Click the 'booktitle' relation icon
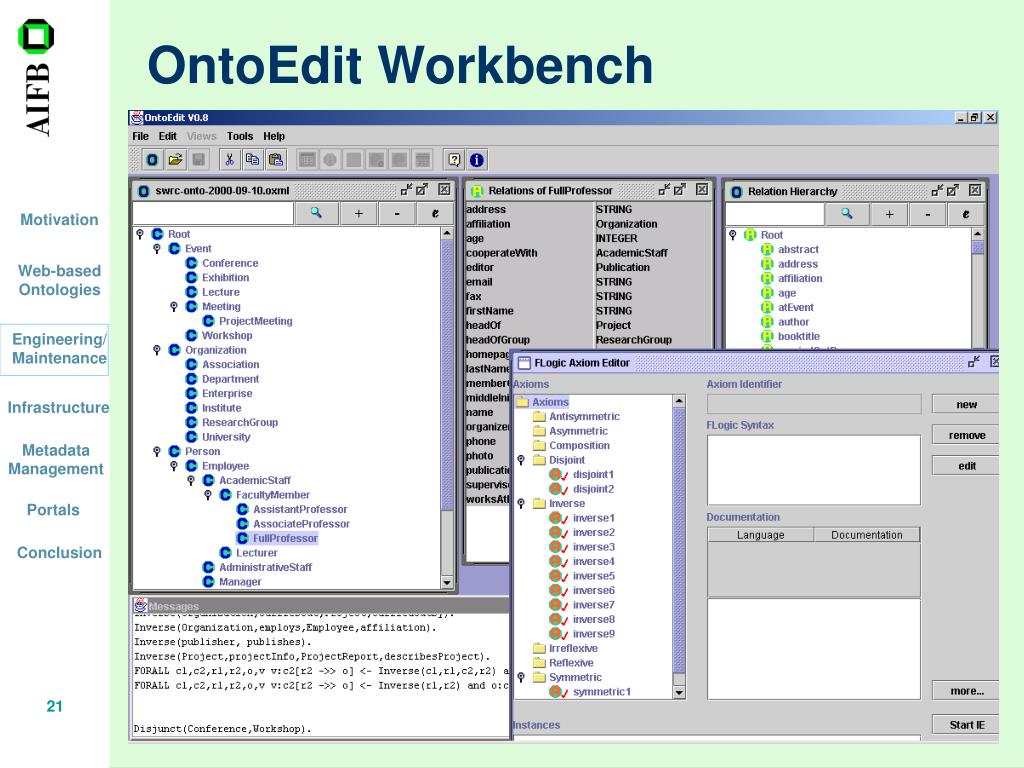This screenshot has height=768, width=1024. coord(767,336)
